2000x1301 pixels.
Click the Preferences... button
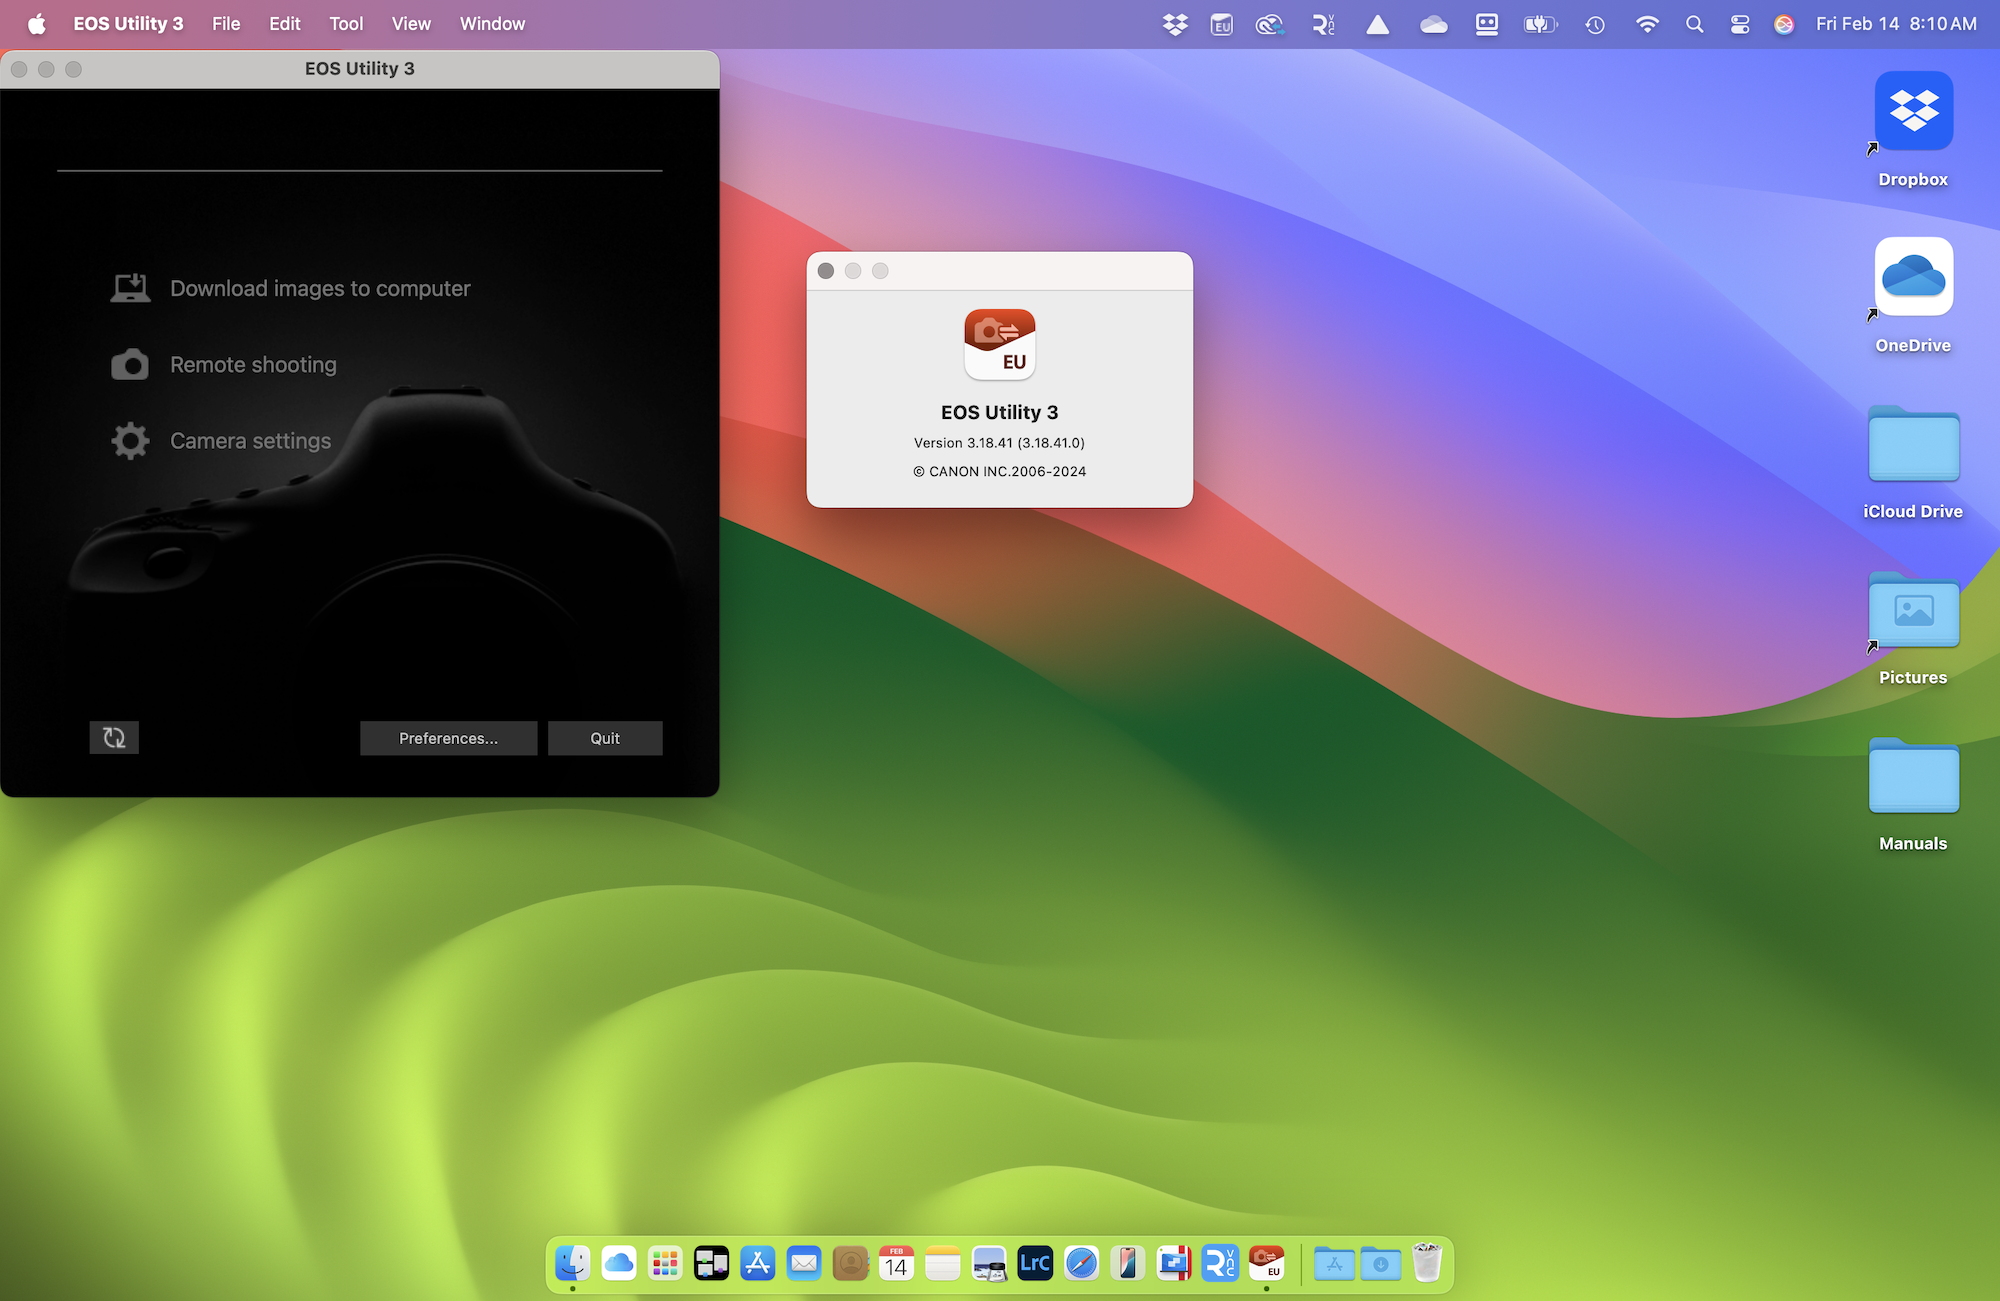448,738
